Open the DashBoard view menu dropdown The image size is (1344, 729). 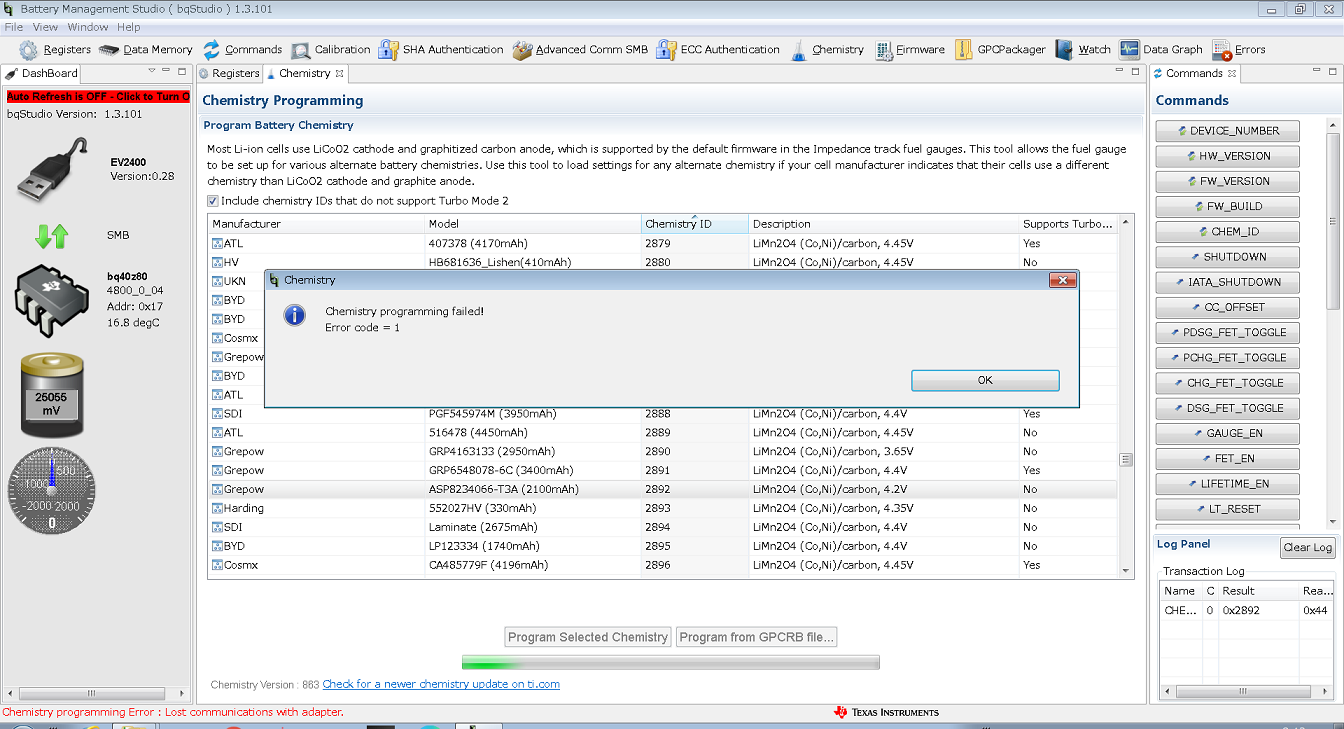[x=152, y=72]
